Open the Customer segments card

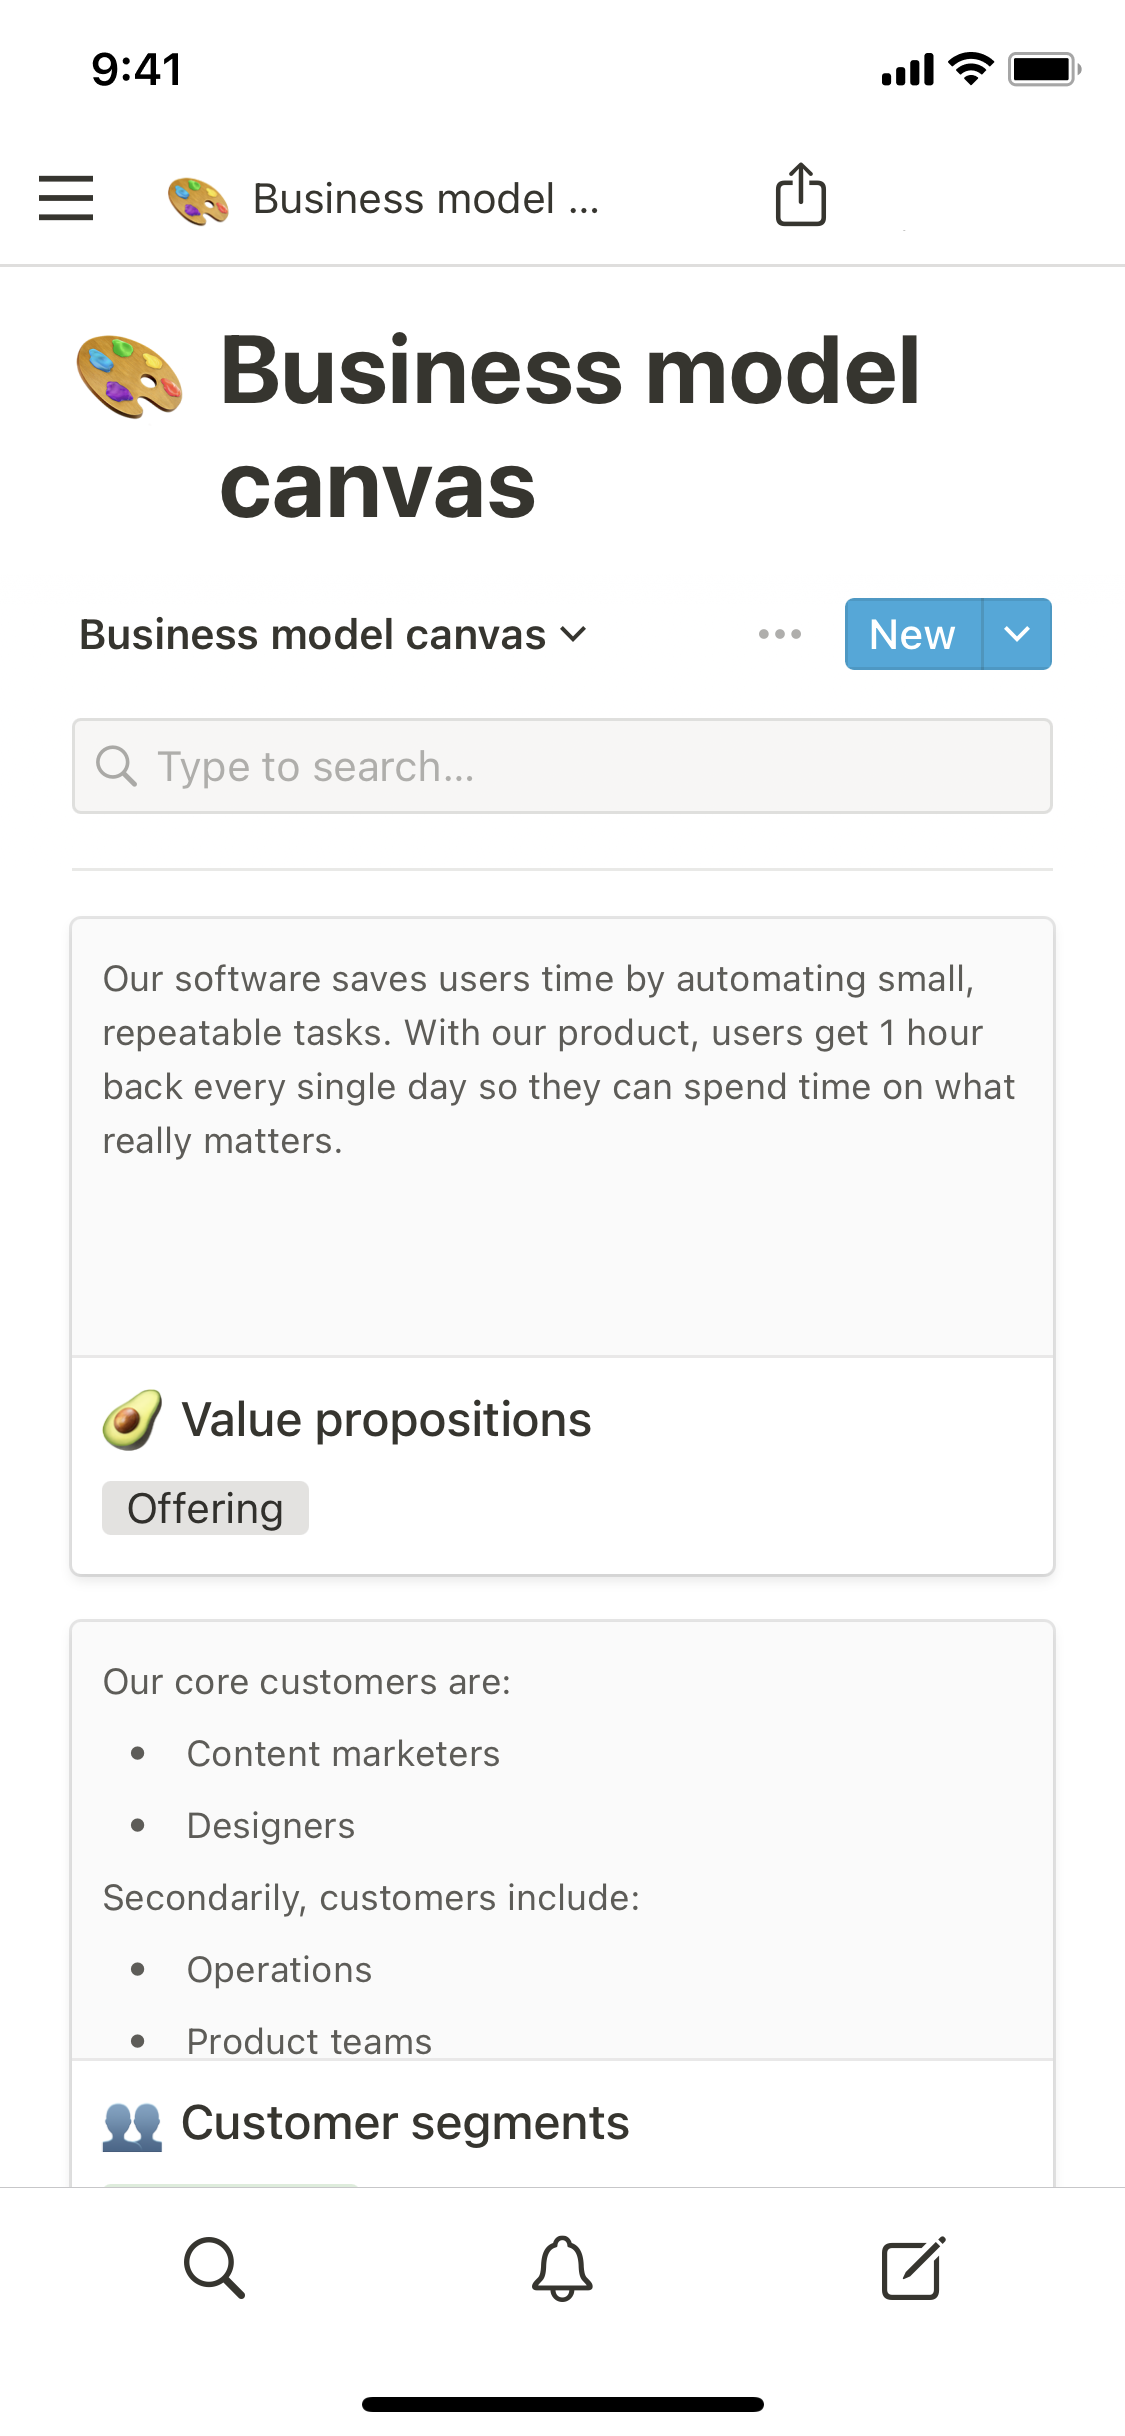coord(405,2123)
